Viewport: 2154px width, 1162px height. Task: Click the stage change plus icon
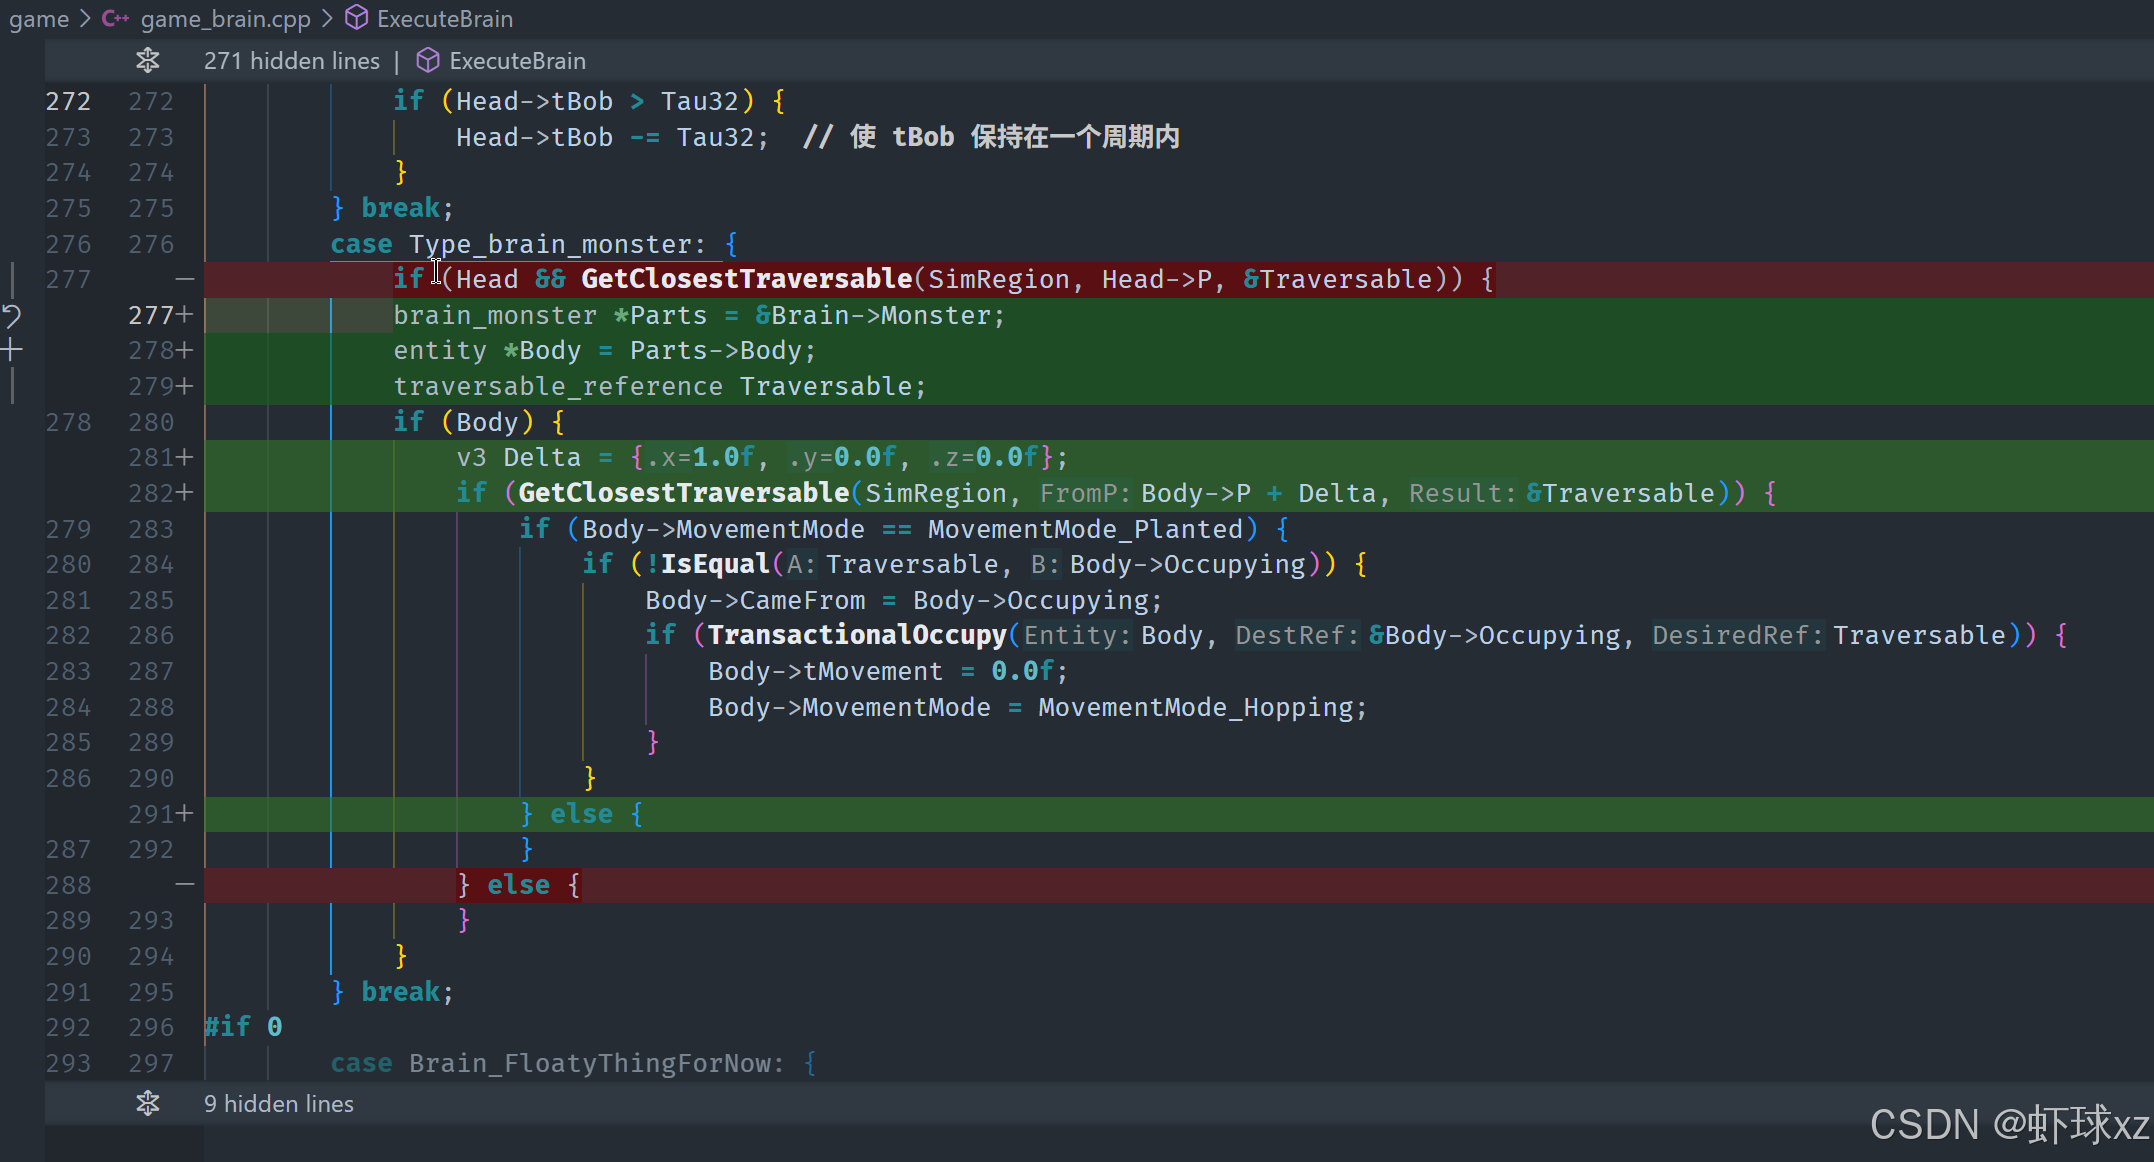(12, 350)
